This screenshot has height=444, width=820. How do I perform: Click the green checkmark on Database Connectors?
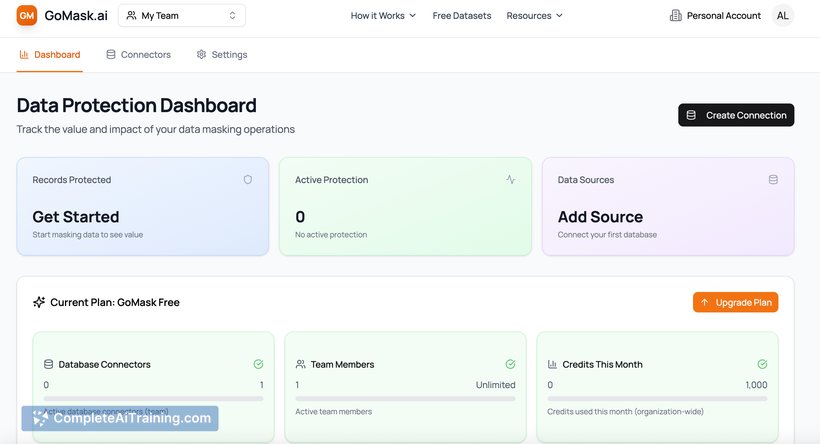(x=258, y=365)
